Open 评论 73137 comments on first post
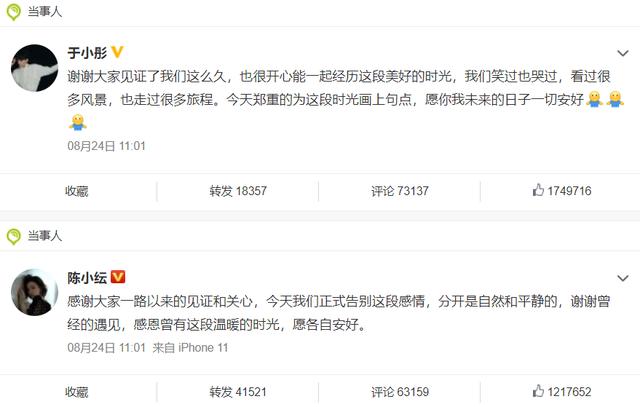 (x=400, y=191)
